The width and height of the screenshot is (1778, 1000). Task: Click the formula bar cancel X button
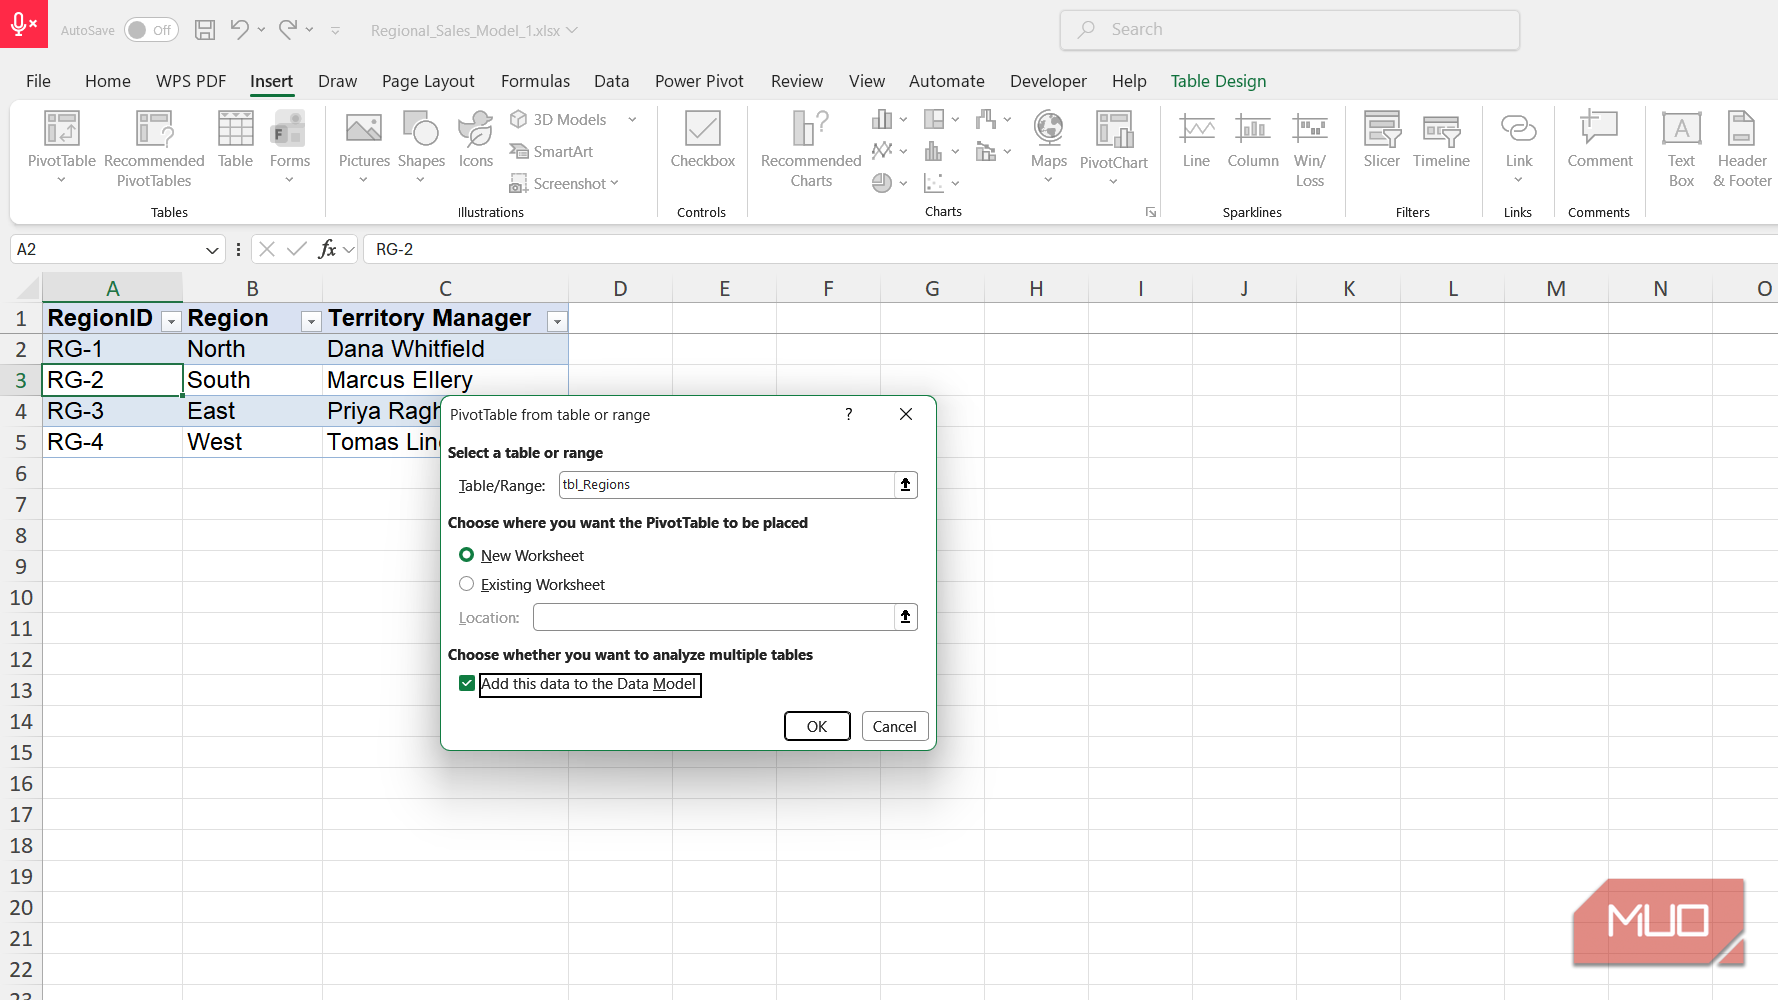[x=267, y=249]
